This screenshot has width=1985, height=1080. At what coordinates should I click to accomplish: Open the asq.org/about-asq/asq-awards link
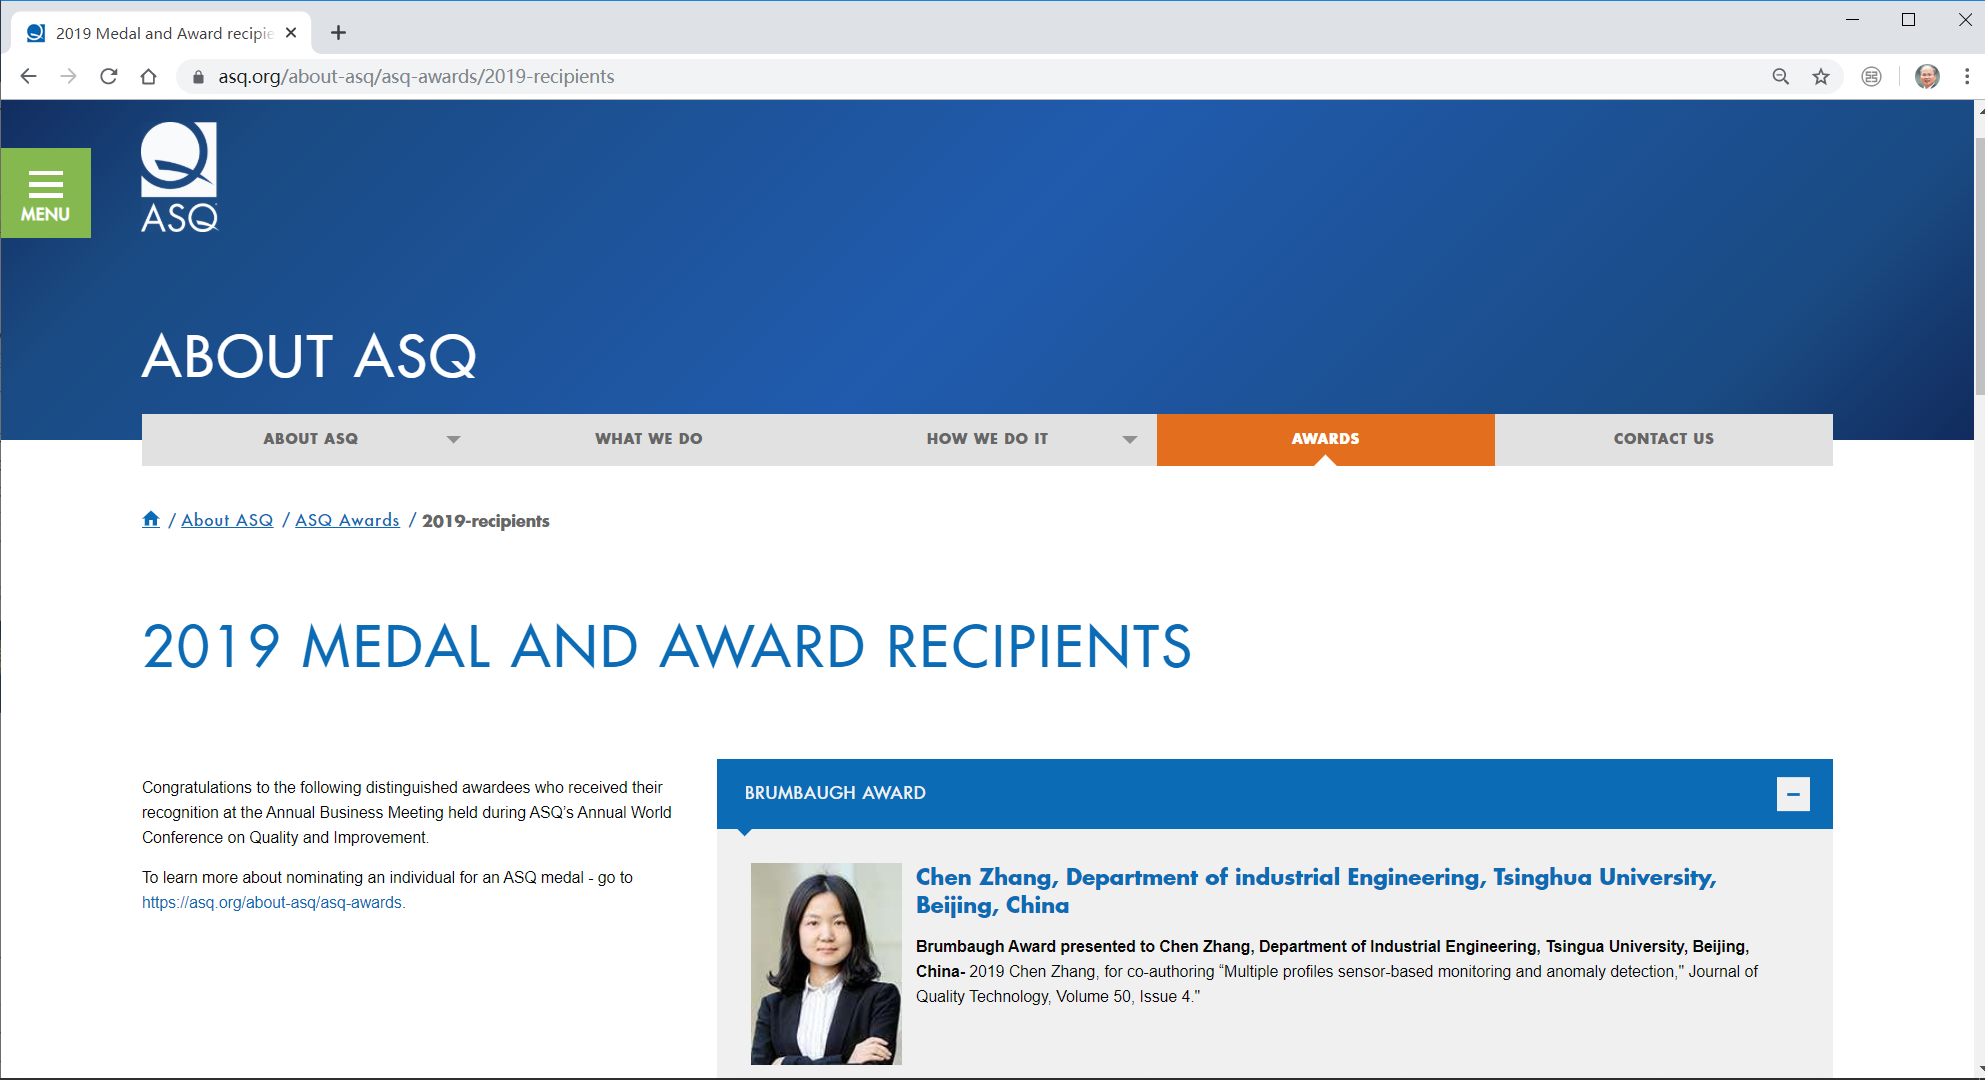[273, 902]
